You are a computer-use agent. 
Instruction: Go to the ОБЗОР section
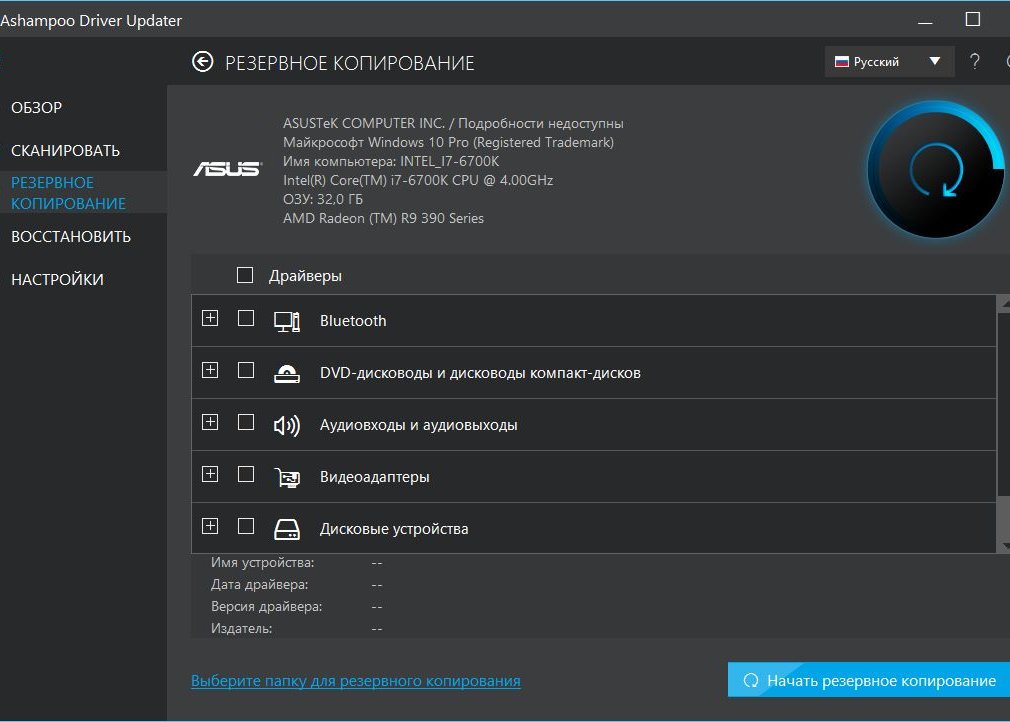tap(37, 108)
